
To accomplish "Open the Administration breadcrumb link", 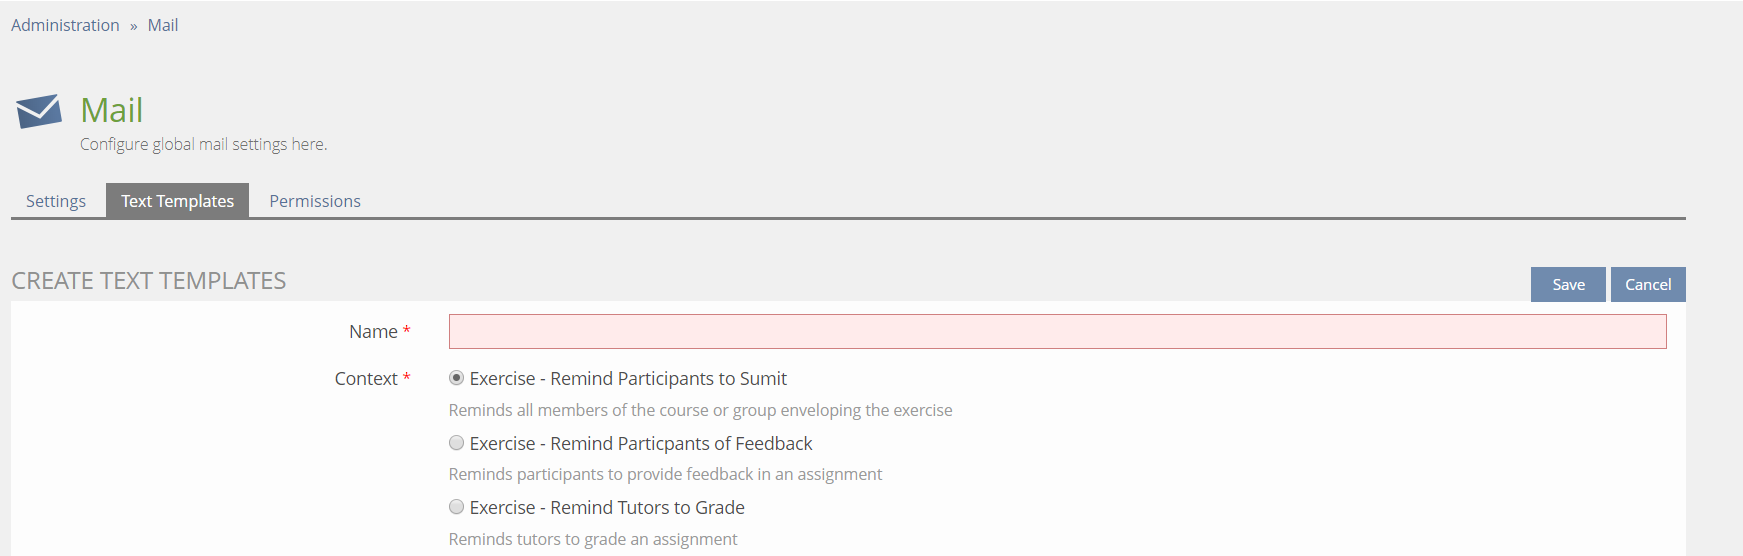I will click(x=65, y=25).
